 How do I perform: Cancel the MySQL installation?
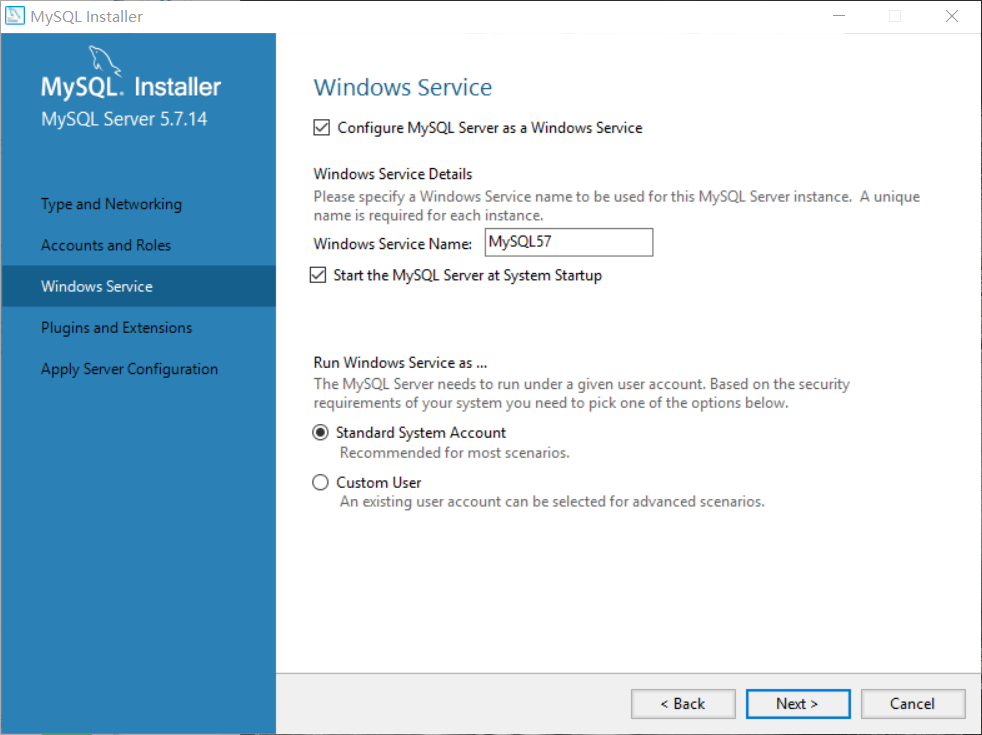(912, 703)
